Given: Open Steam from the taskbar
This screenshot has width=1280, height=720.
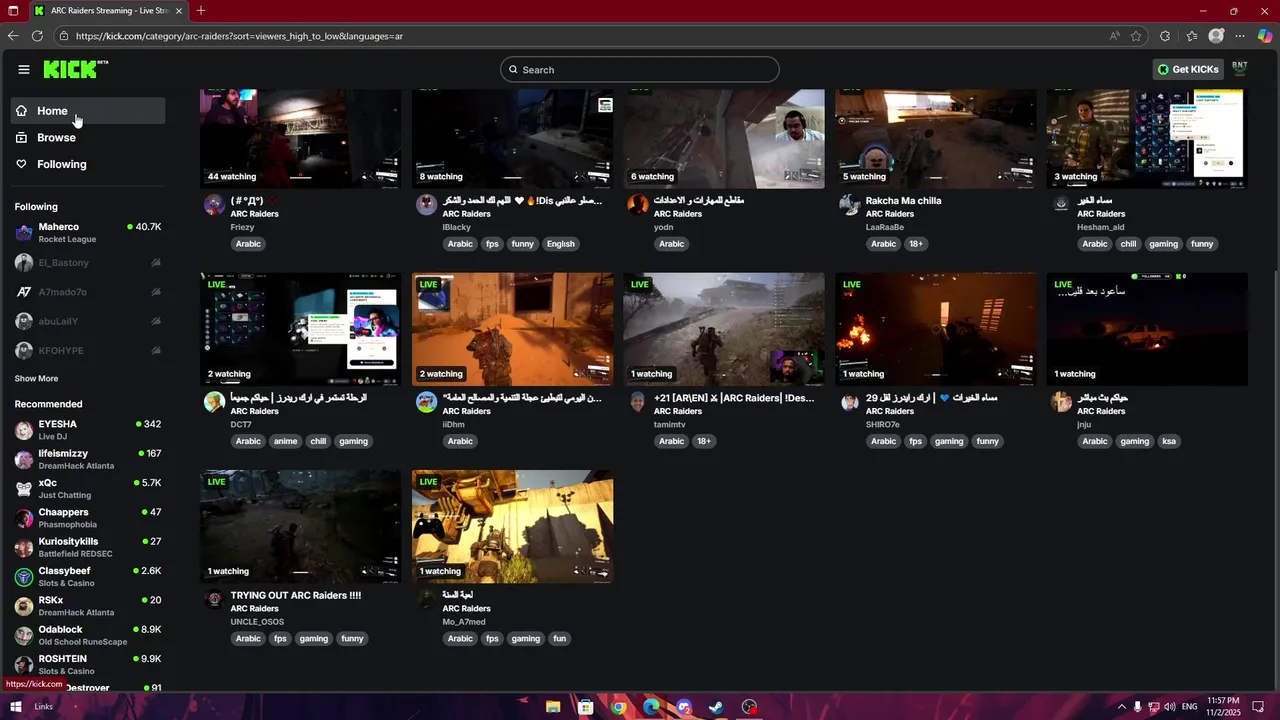Looking at the screenshot, I should 716,707.
